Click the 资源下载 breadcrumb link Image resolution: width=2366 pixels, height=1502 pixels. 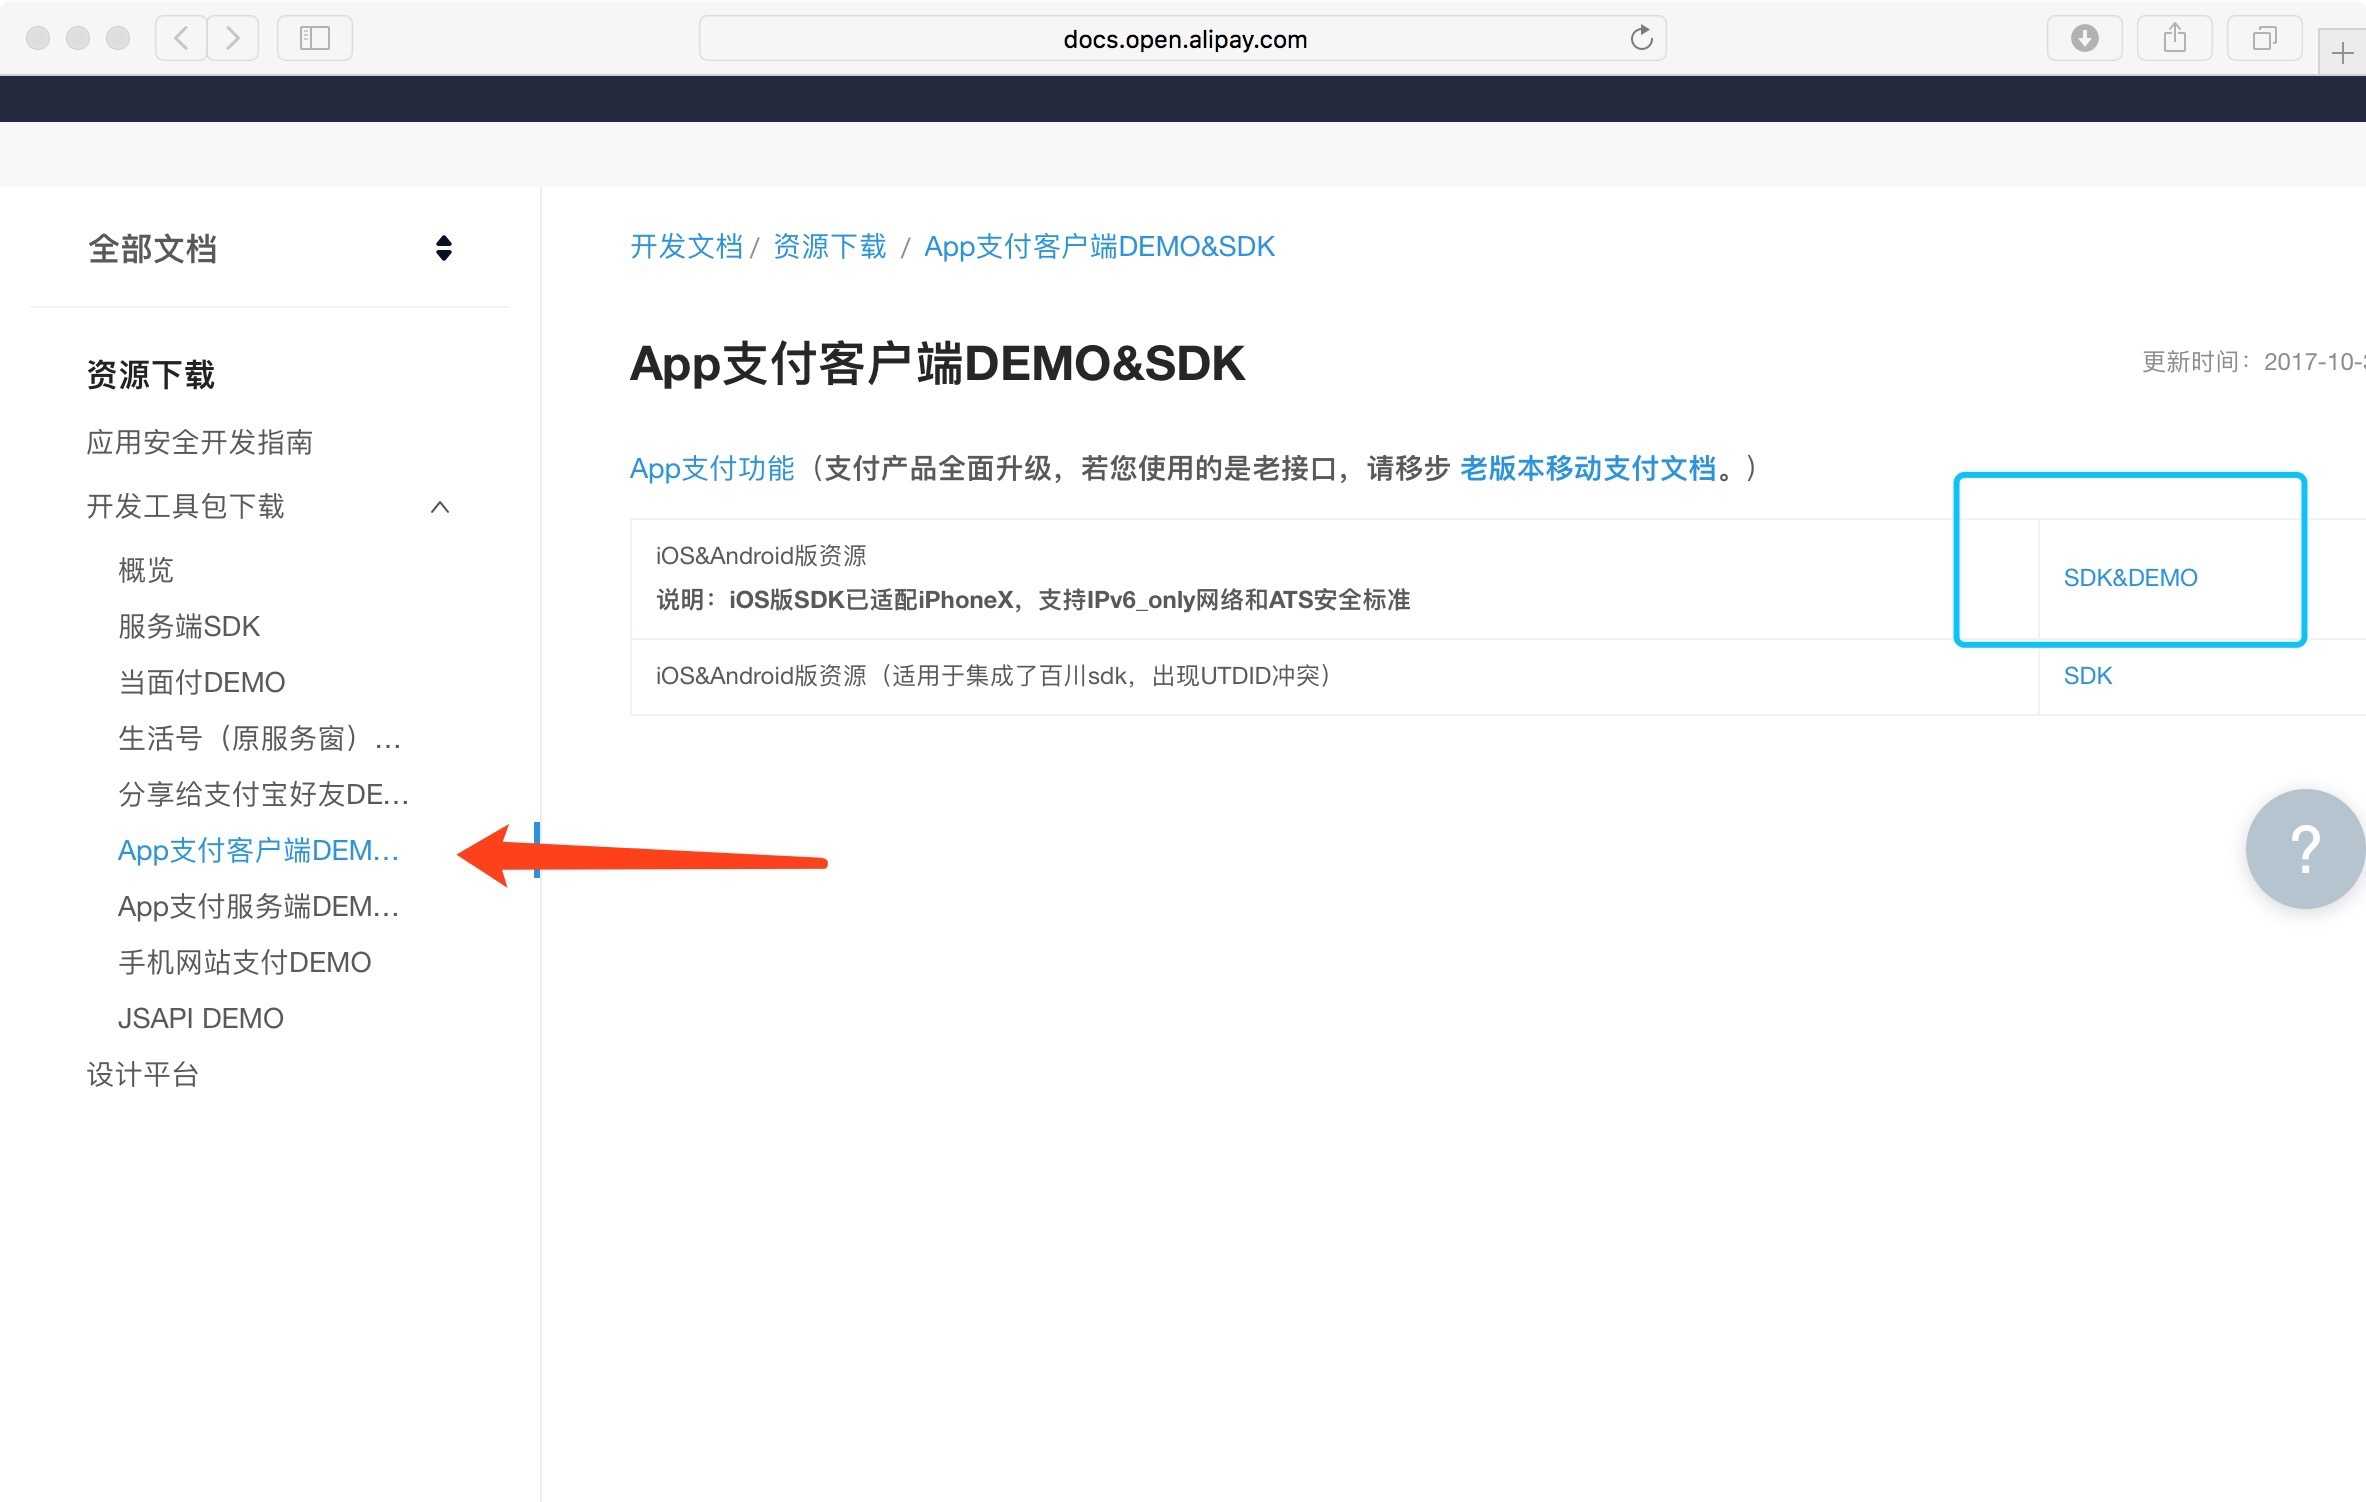point(830,246)
